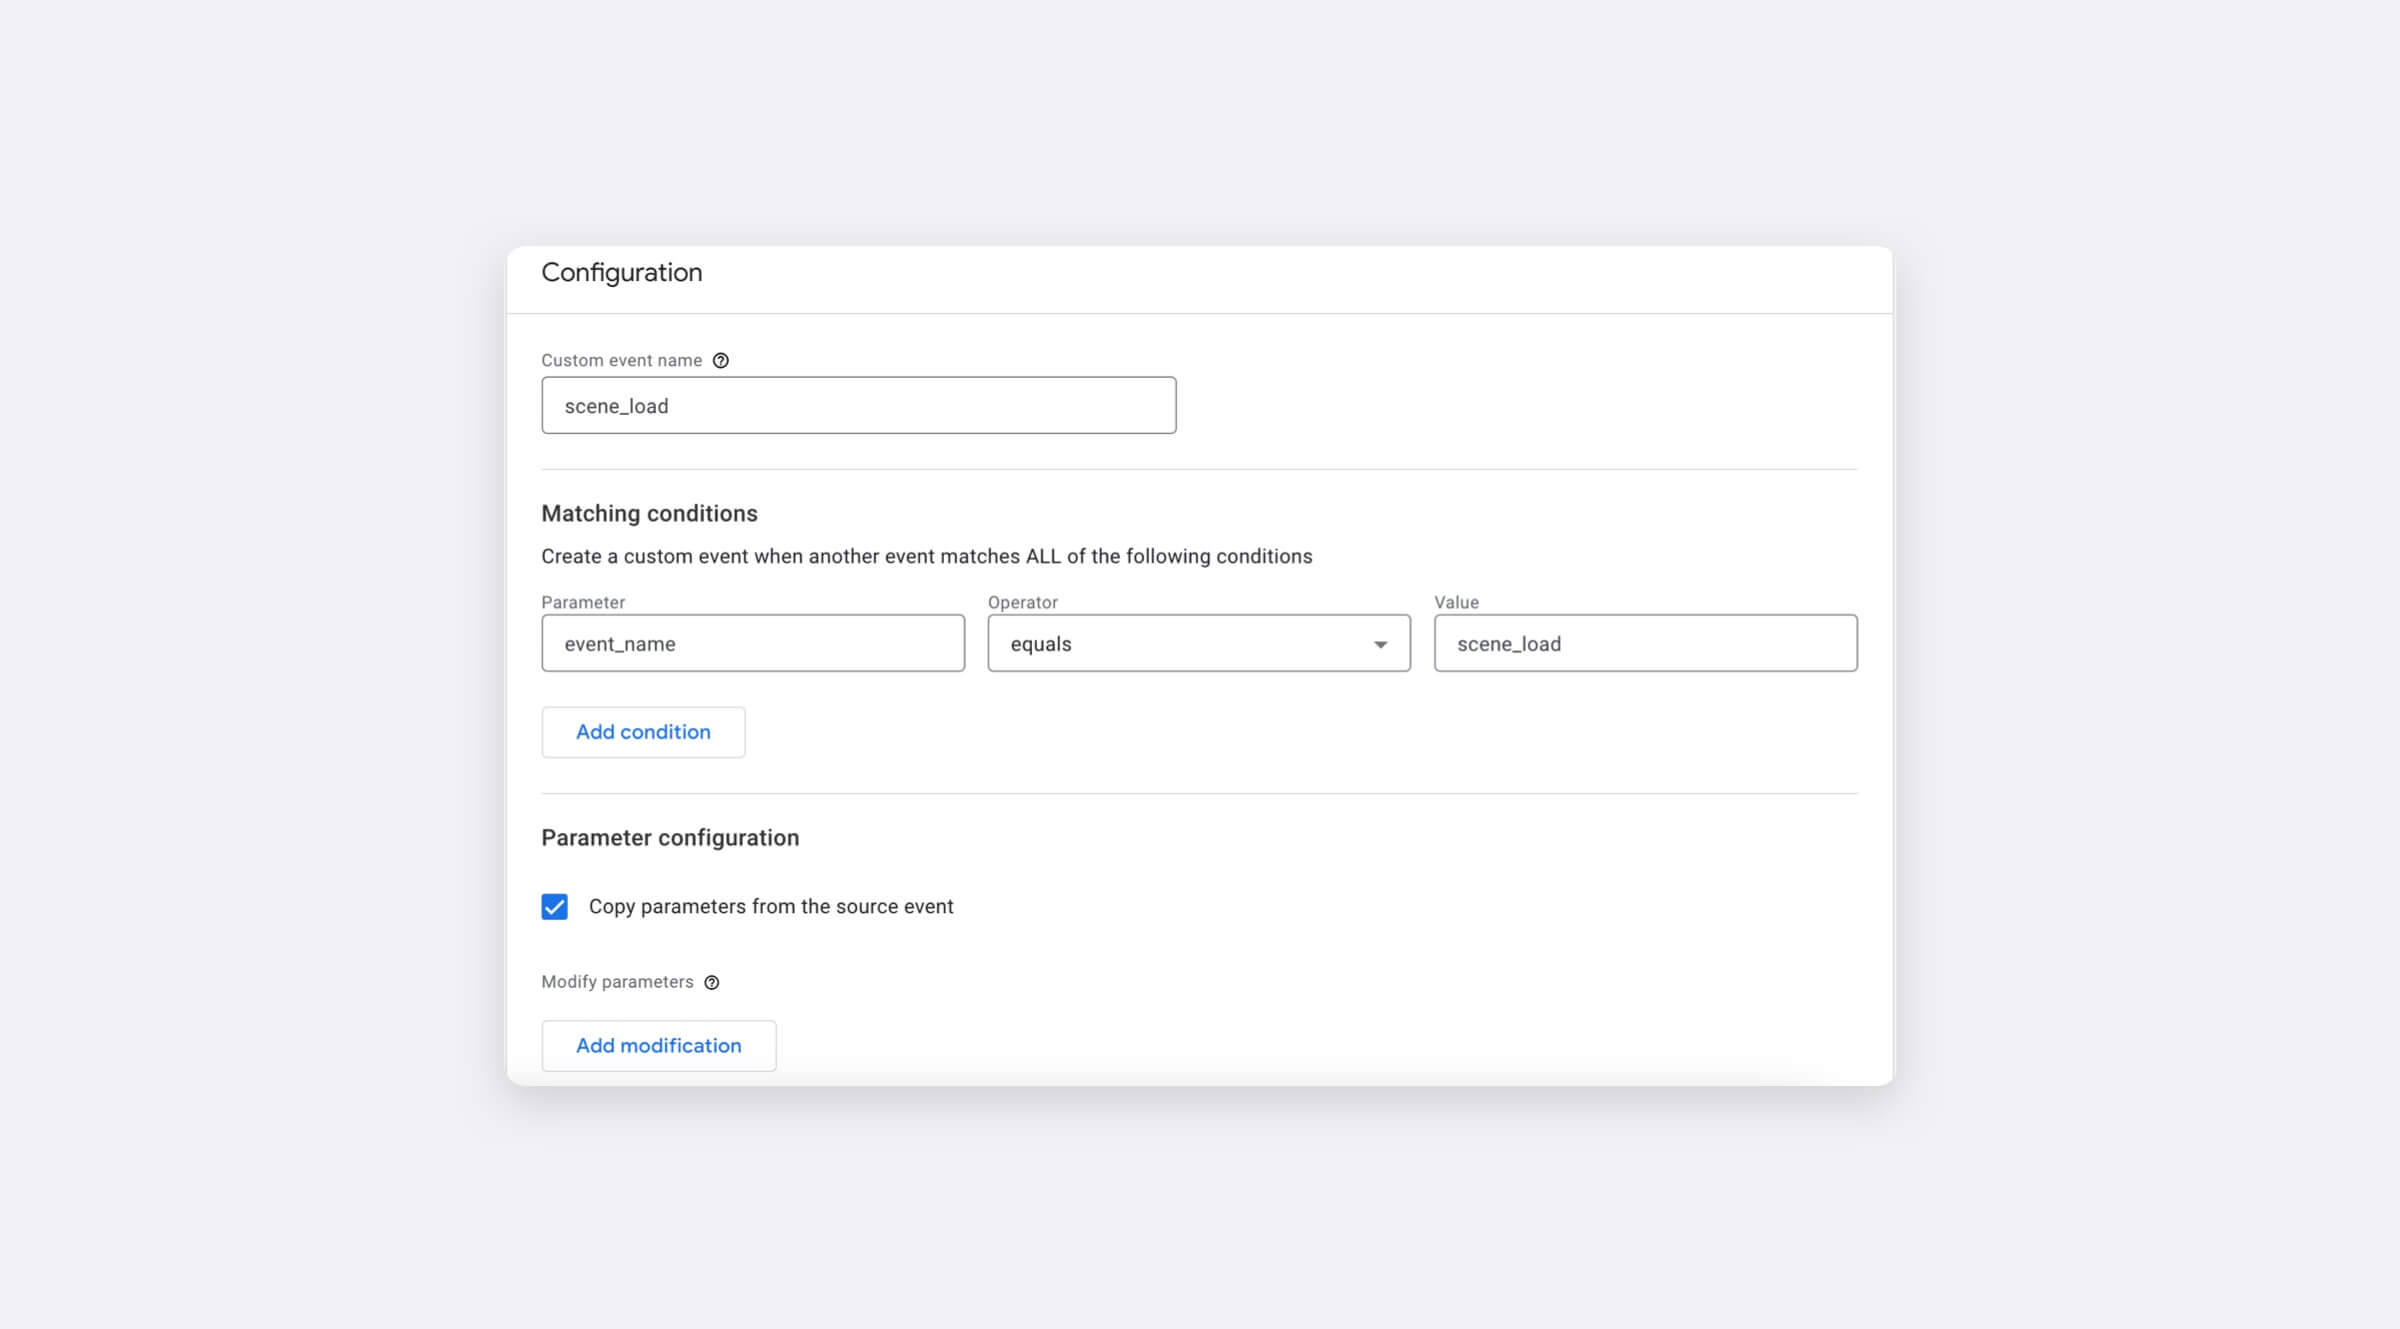
Task: Click the Operator field label
Action: pos(1022,602)
